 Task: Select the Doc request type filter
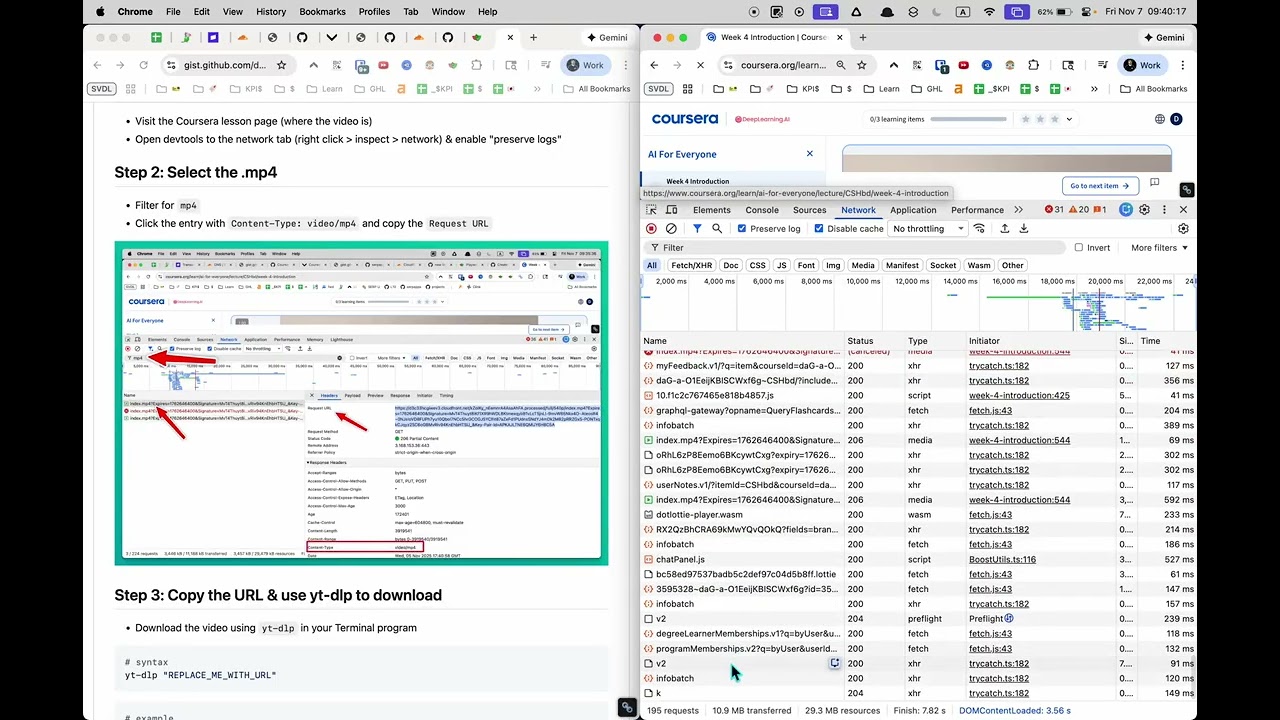click(x=731, y=266)
